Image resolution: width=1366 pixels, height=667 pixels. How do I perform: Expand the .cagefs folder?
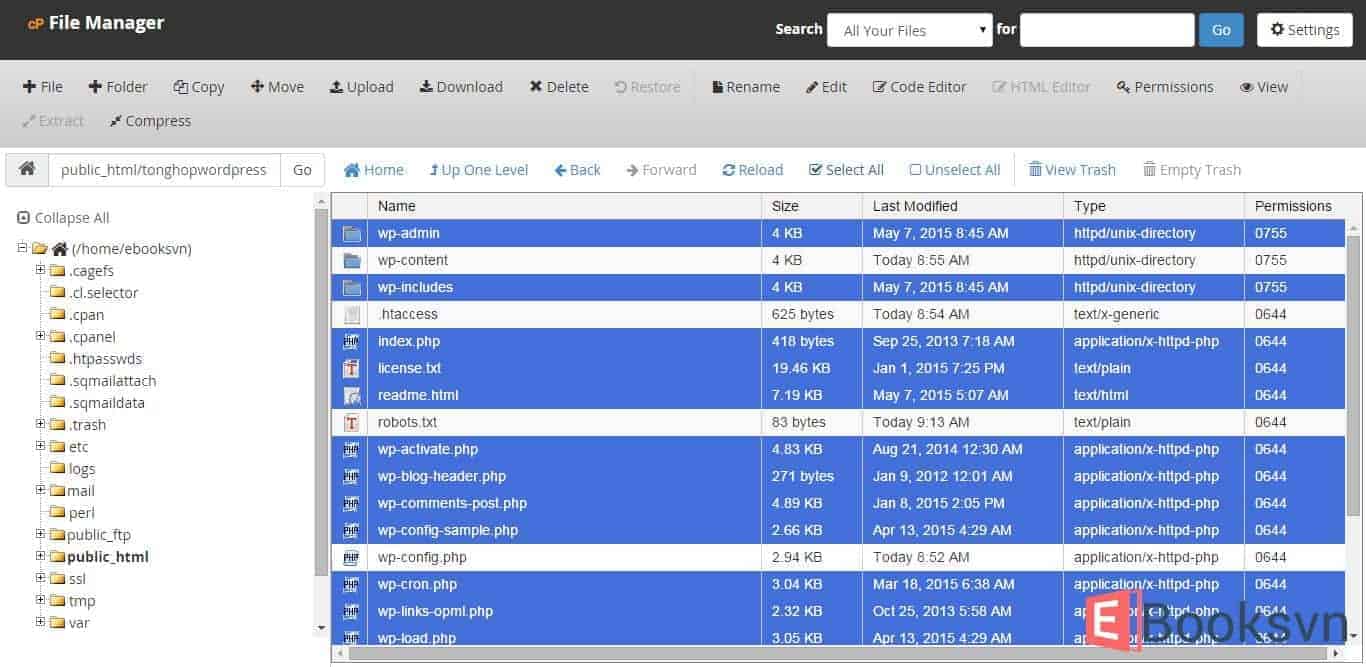(x=40, y=270)
